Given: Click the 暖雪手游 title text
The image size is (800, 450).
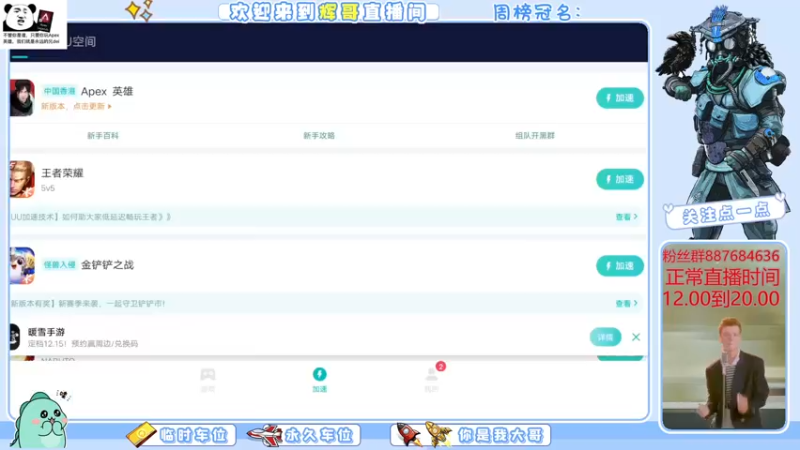Looking at the screenshot, I should (x=46, y=332).
